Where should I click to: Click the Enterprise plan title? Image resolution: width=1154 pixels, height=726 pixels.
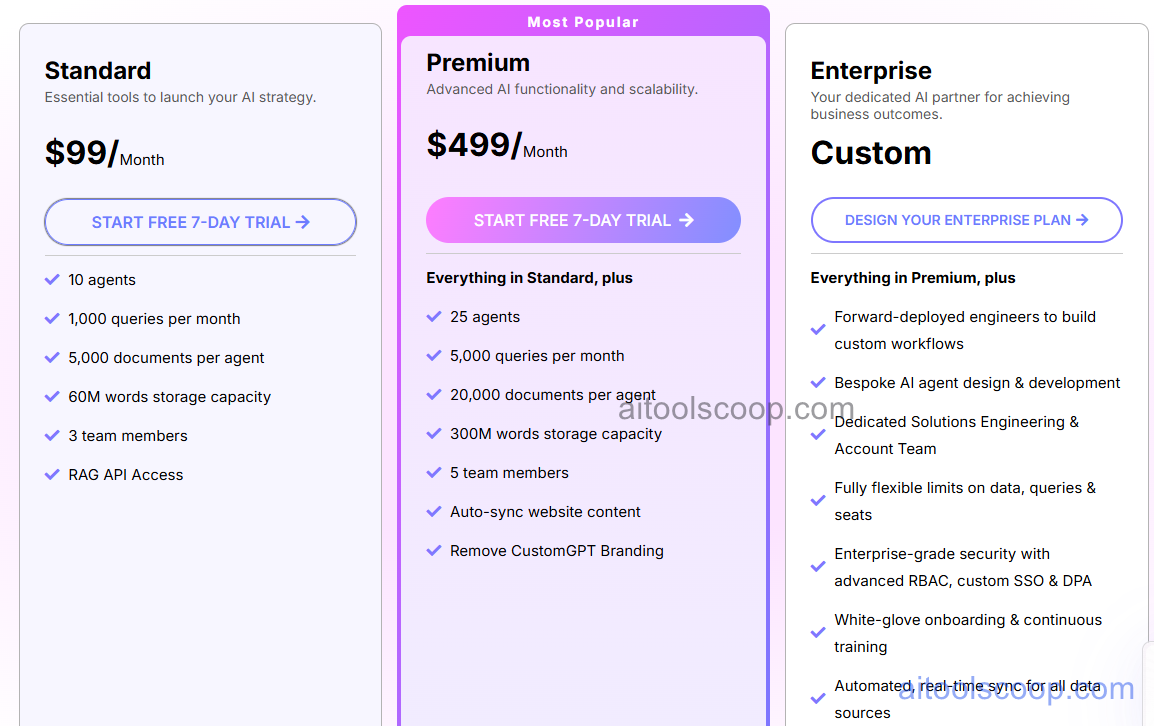coord(871,70)
